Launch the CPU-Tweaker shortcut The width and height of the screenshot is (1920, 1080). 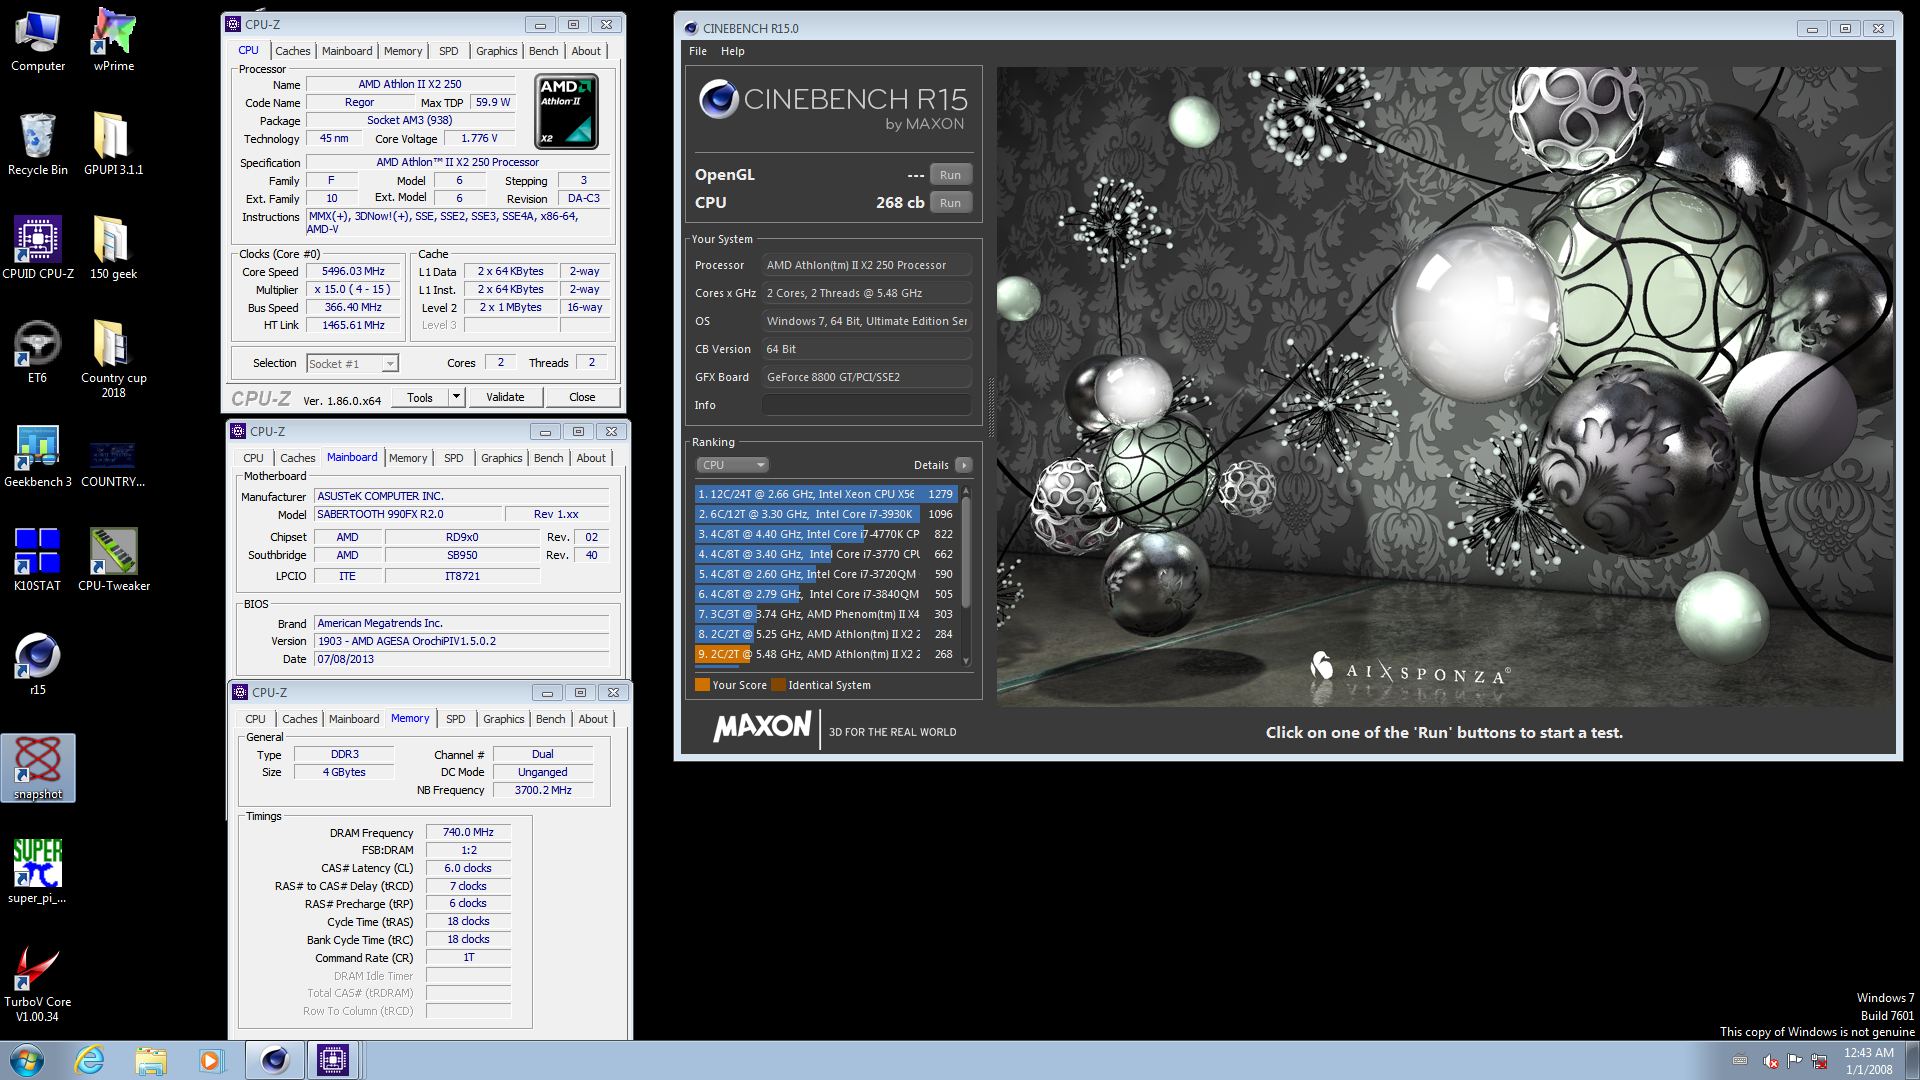(114, 561)
